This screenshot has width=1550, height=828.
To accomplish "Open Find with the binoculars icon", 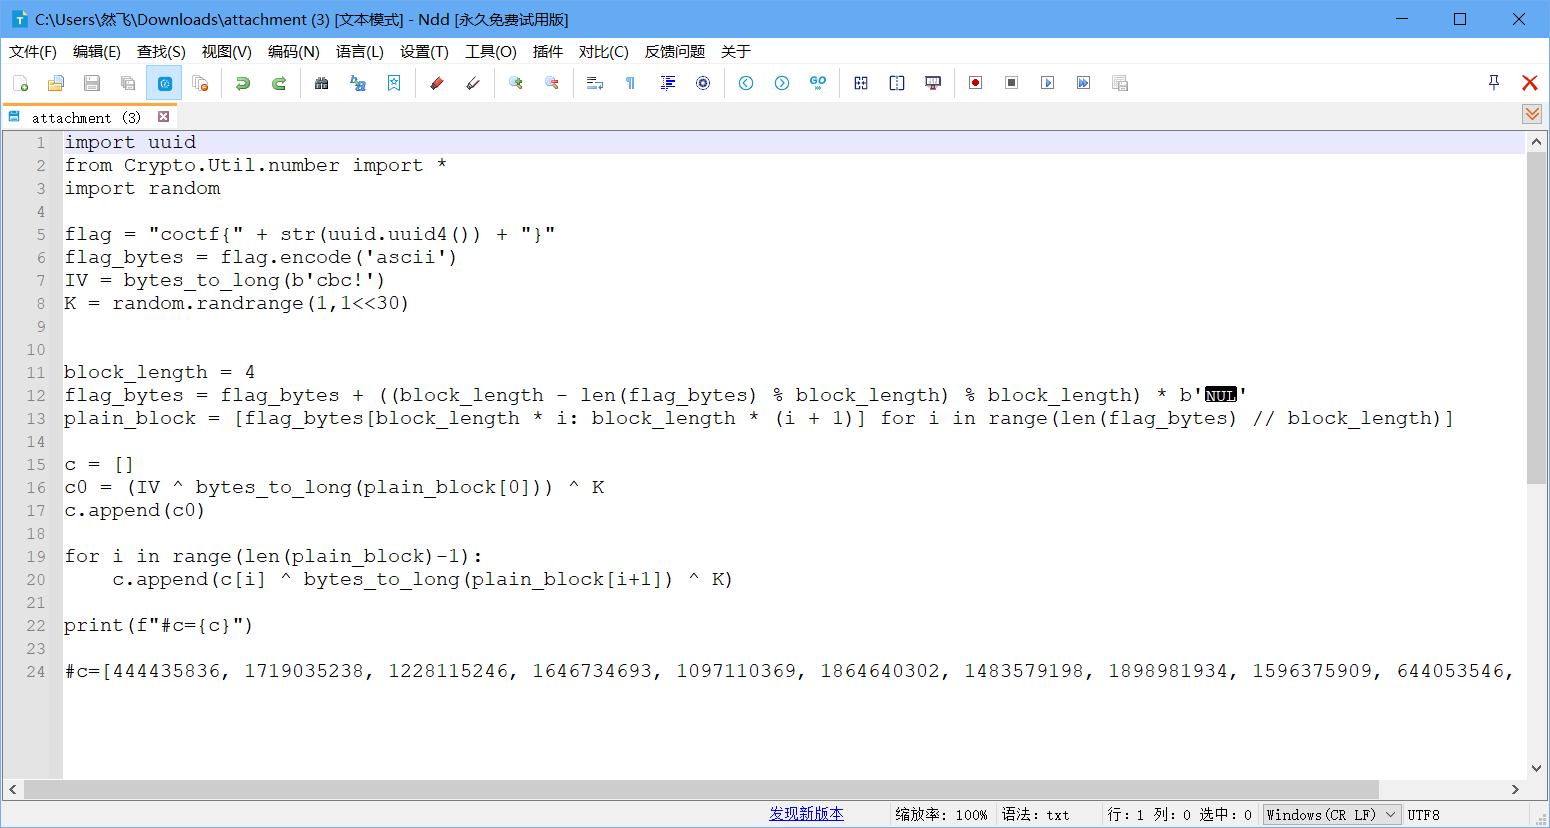I will pyautogui.click(x=321, y=83).
